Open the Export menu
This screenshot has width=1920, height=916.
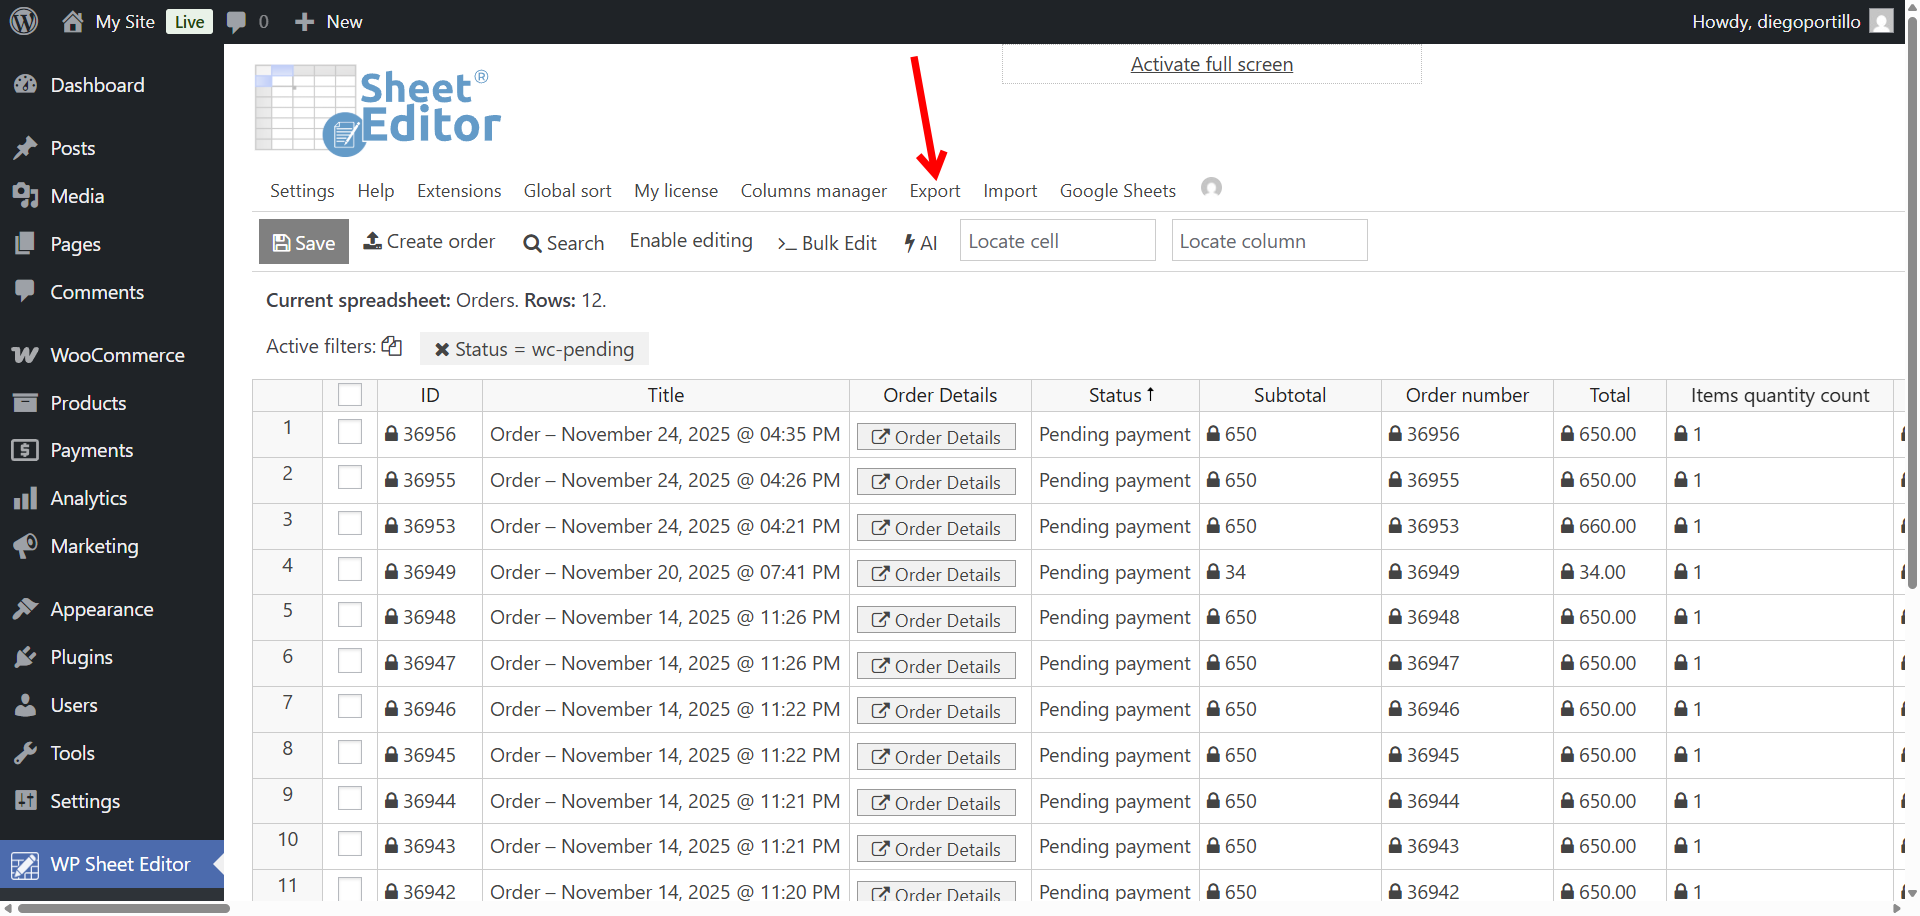pyautogui.click(x=934, y=190)
